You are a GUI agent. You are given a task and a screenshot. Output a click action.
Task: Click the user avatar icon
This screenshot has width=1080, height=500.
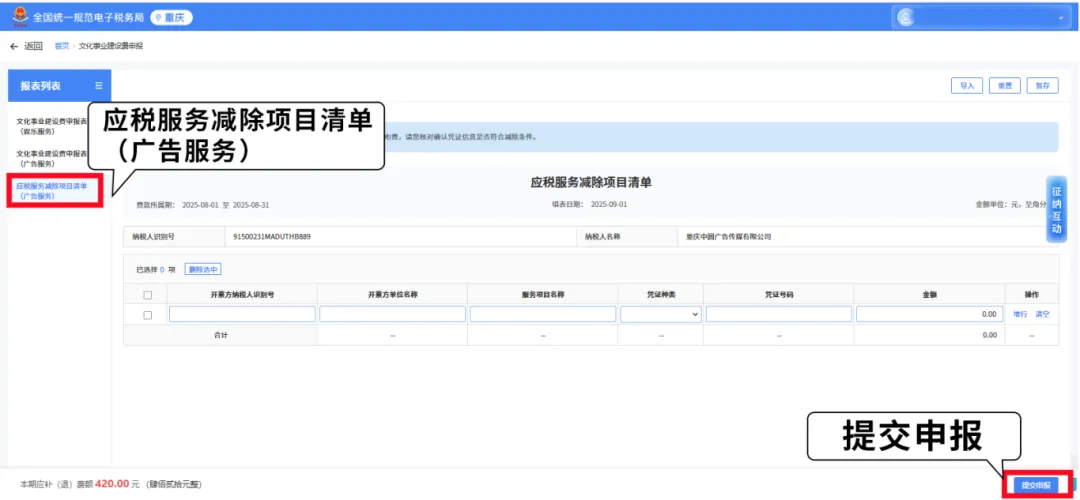906,19
